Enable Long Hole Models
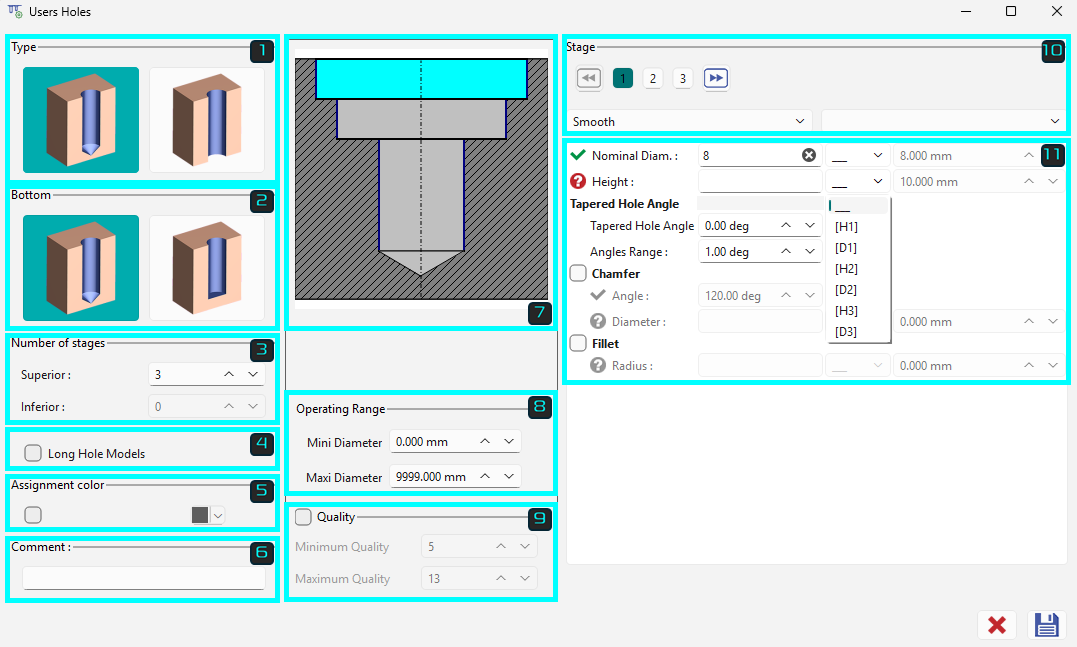Viewport: 1077px width, 647px height. pos(32,452)
